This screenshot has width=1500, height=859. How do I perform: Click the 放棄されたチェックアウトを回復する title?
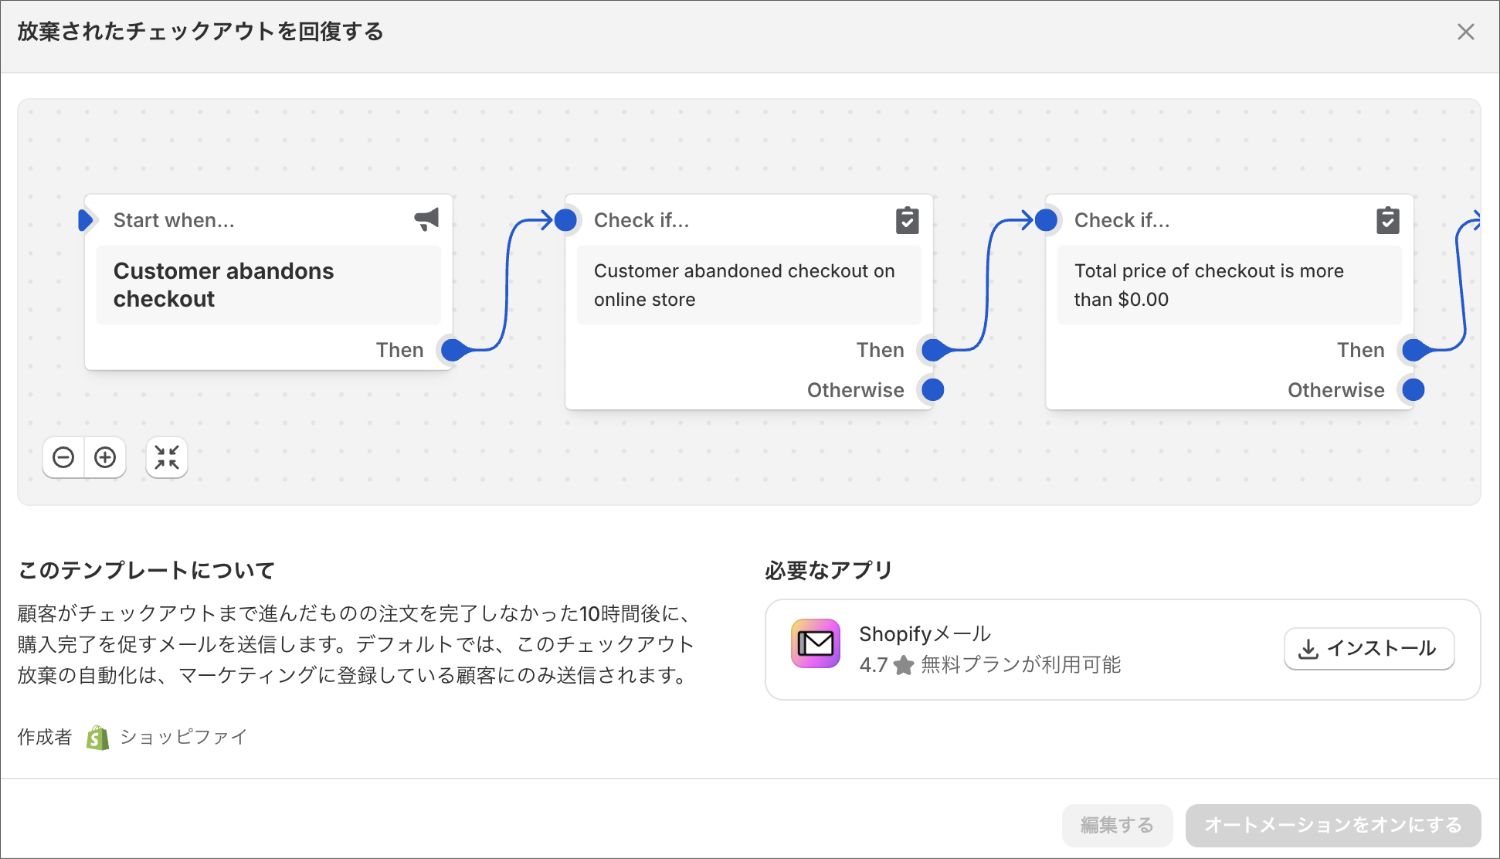coord(200,32)
